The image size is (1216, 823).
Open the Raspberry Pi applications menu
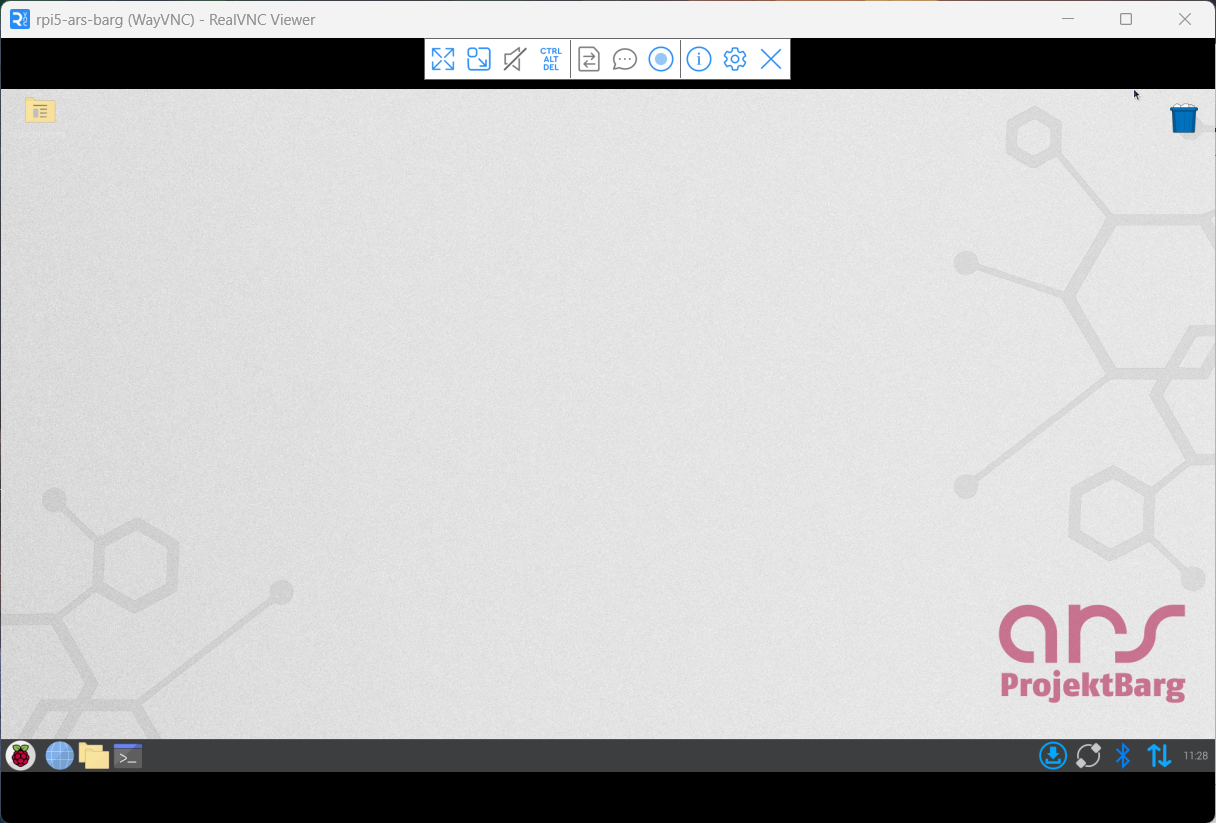pos(20,756)
